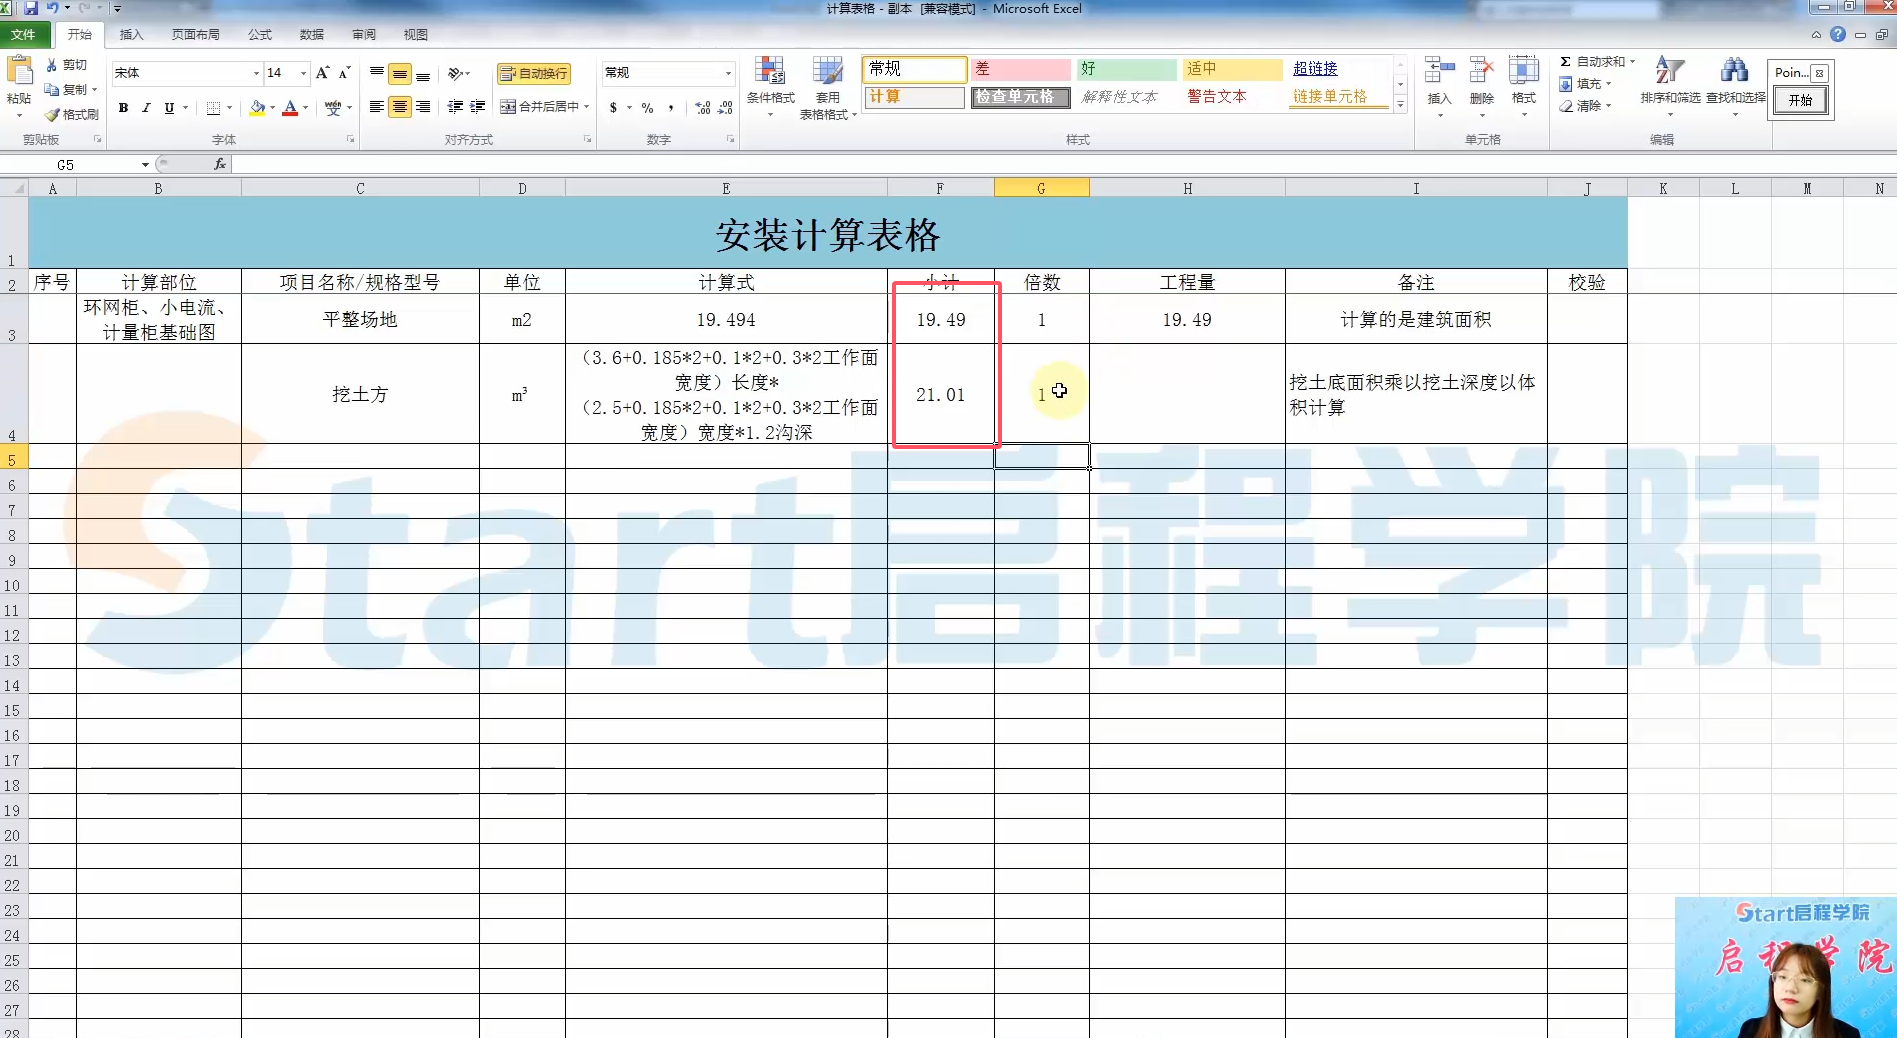Click the phonetic guide (wén 文) icon

coord(333,108)
